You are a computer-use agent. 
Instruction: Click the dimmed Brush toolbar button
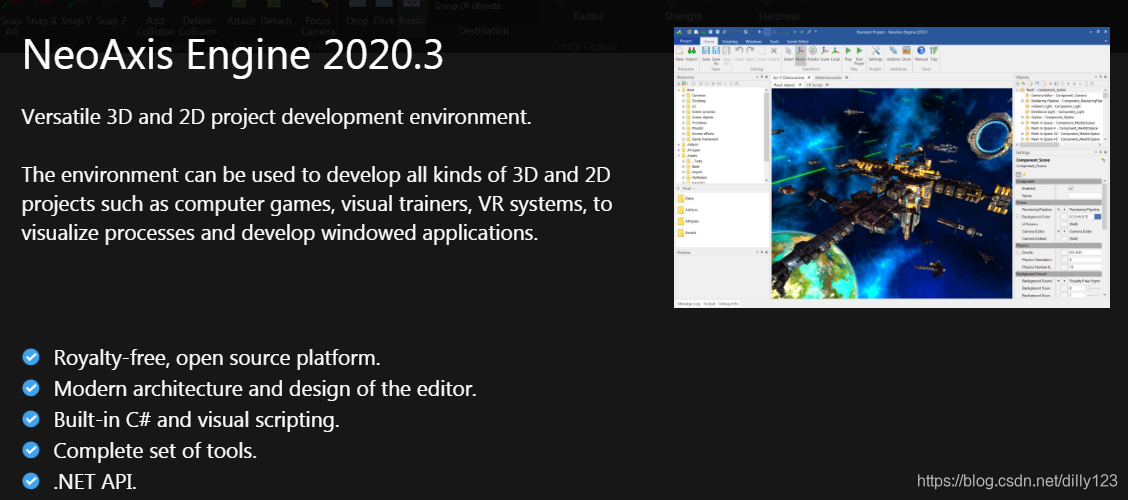(411, 16)
